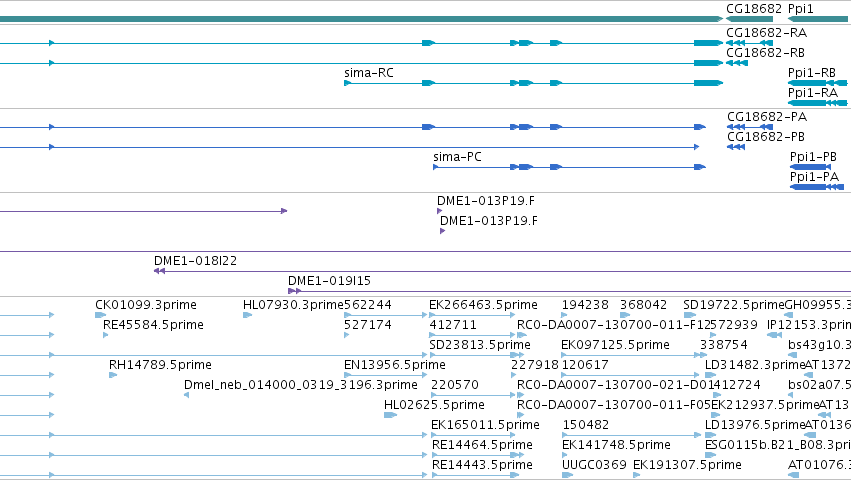Click the 412711 feature label

tap(453, 325)
